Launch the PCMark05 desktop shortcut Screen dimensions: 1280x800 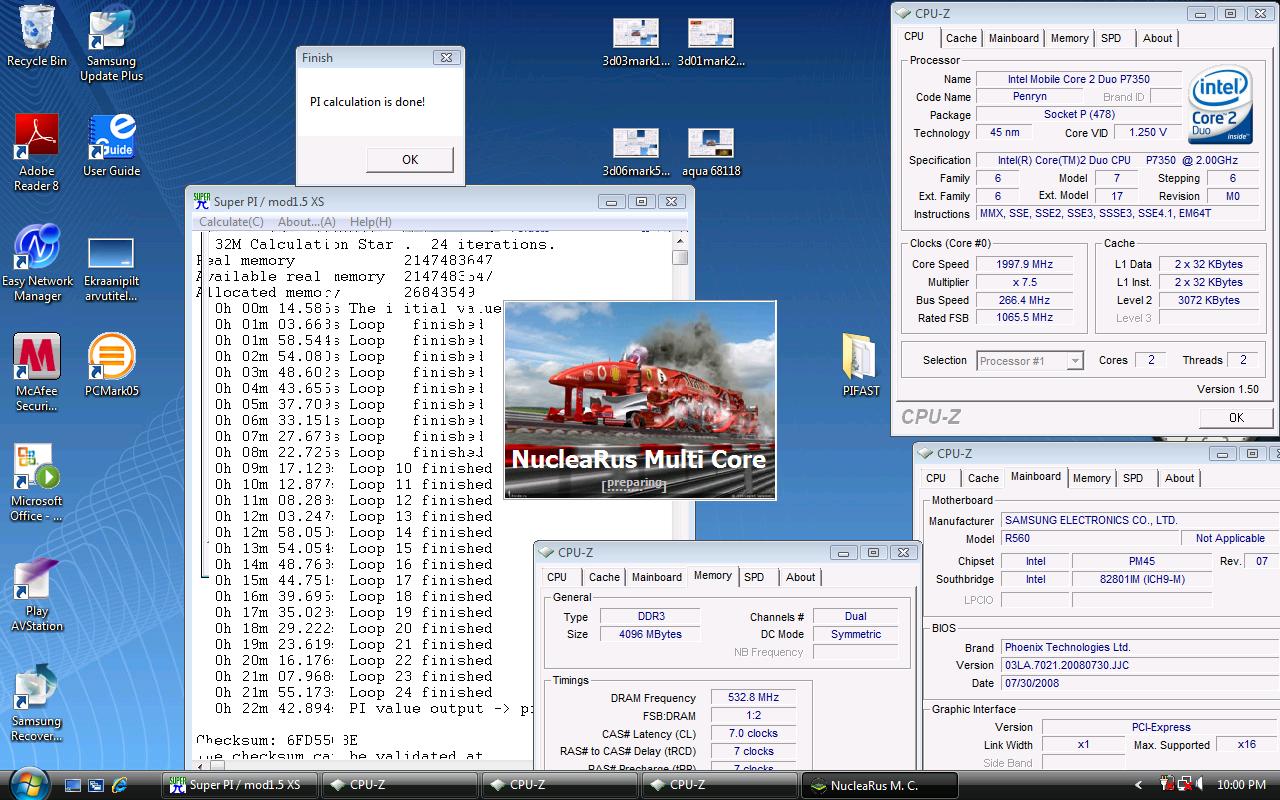(x=111, y=366)
